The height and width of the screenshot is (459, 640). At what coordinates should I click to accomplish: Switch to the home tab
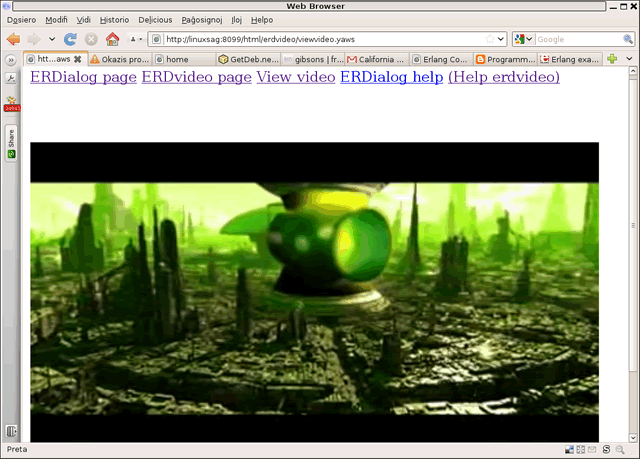[x=184, y=60]
